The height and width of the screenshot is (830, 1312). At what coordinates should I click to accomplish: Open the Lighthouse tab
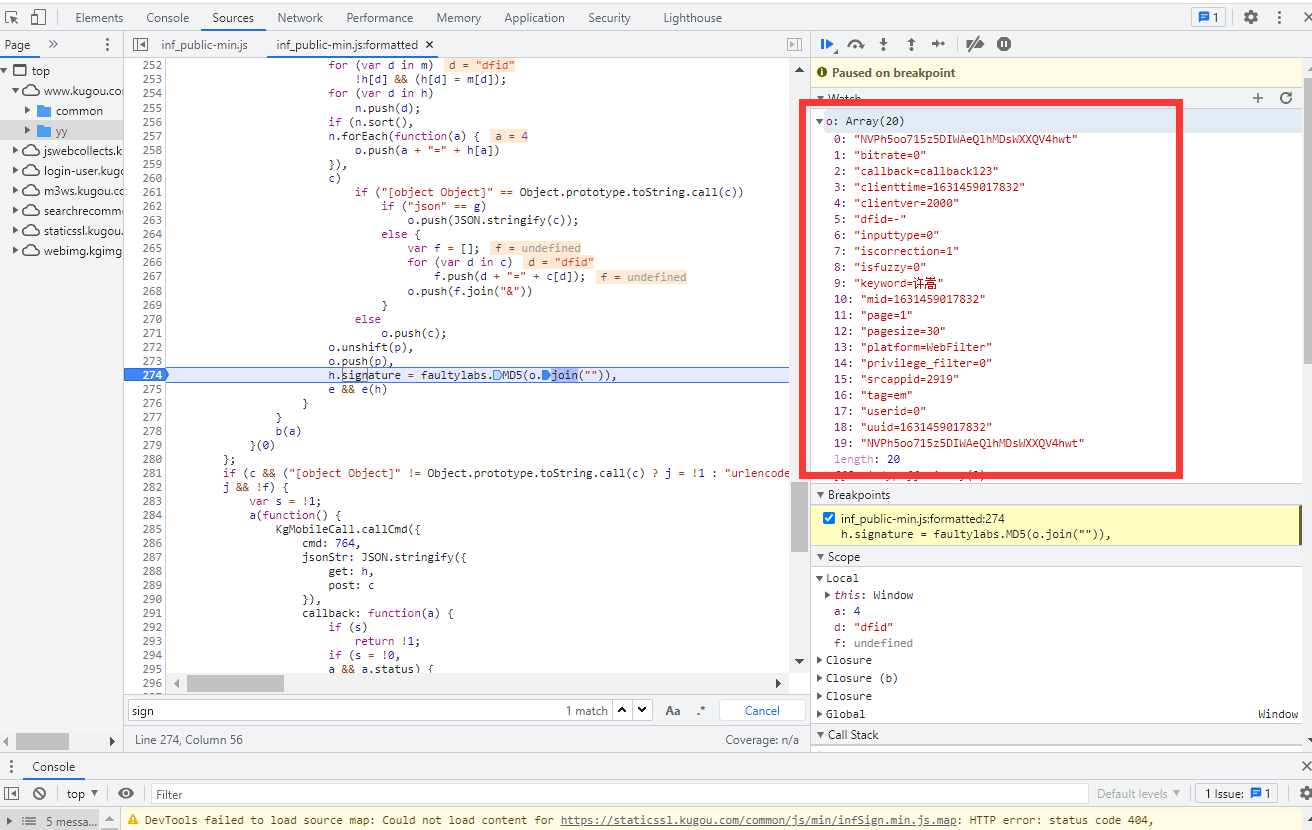[692, 17]
